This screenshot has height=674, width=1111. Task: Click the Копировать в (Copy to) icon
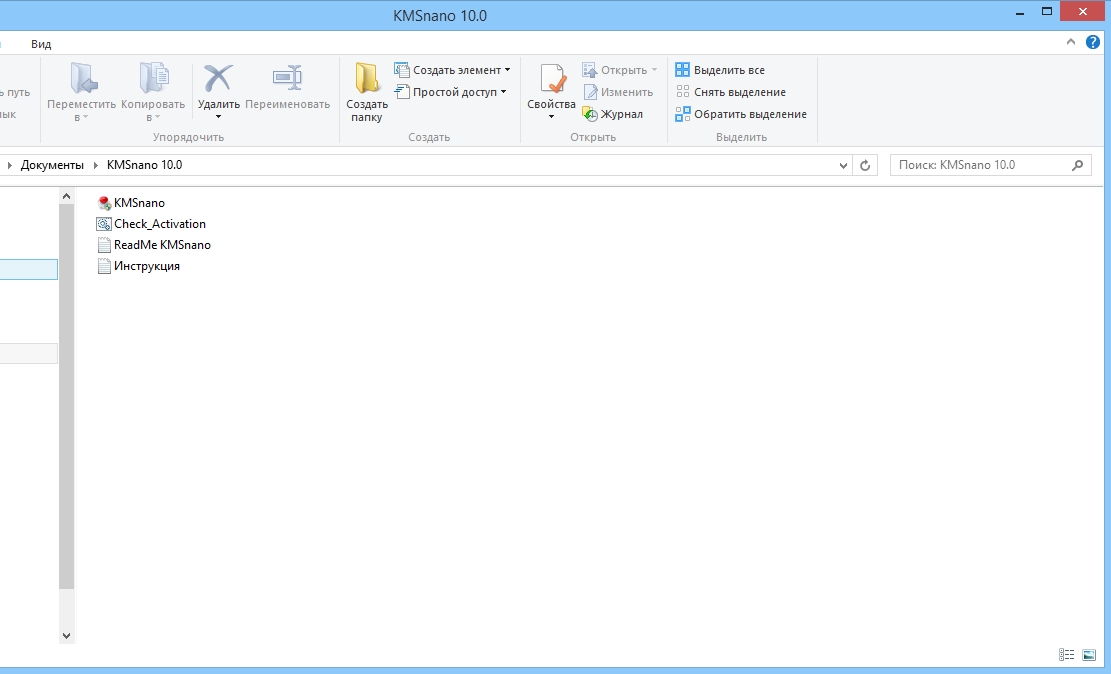tap(154, 78)
